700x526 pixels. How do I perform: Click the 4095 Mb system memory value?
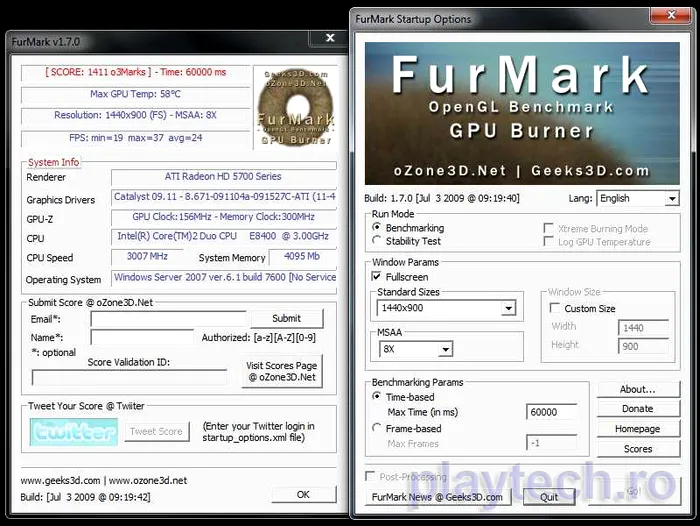302,256
